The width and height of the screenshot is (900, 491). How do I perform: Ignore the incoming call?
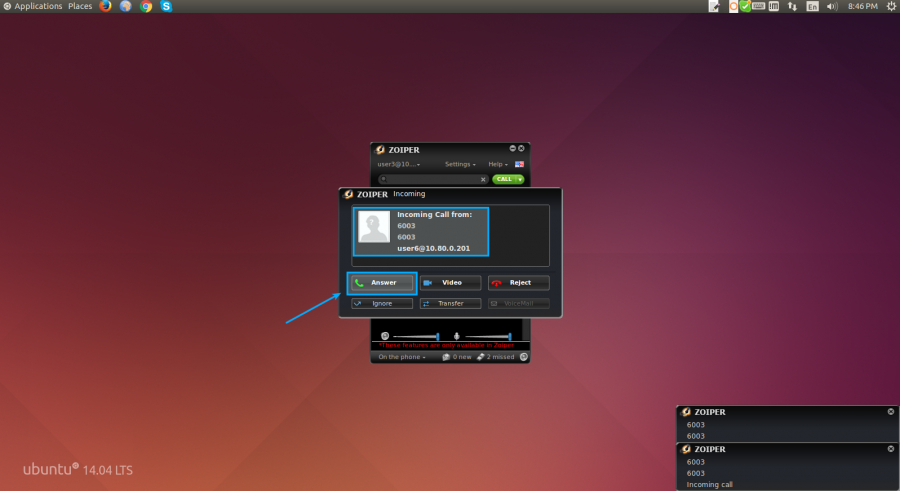382,303
